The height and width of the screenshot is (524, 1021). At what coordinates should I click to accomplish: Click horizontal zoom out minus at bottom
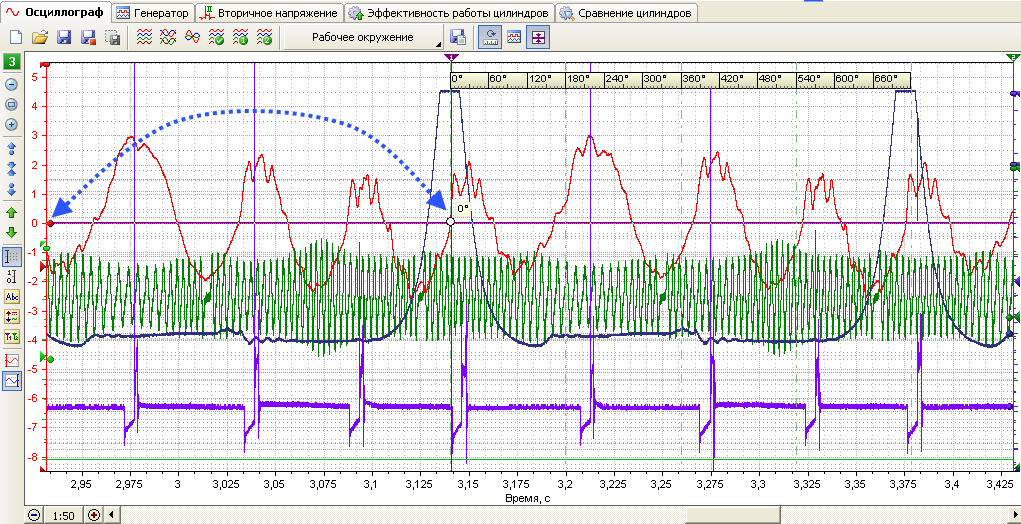[35, 515]
